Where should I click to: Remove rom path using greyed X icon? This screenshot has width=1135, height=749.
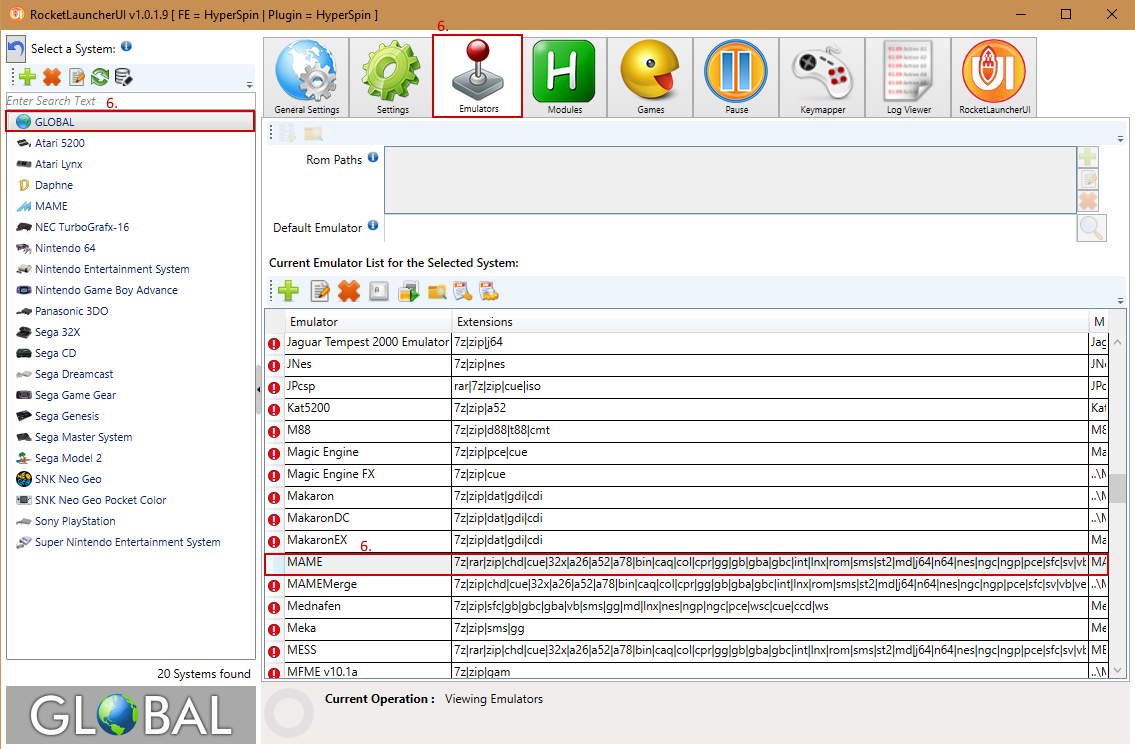pyautogui.click(x=1088, y=200)
